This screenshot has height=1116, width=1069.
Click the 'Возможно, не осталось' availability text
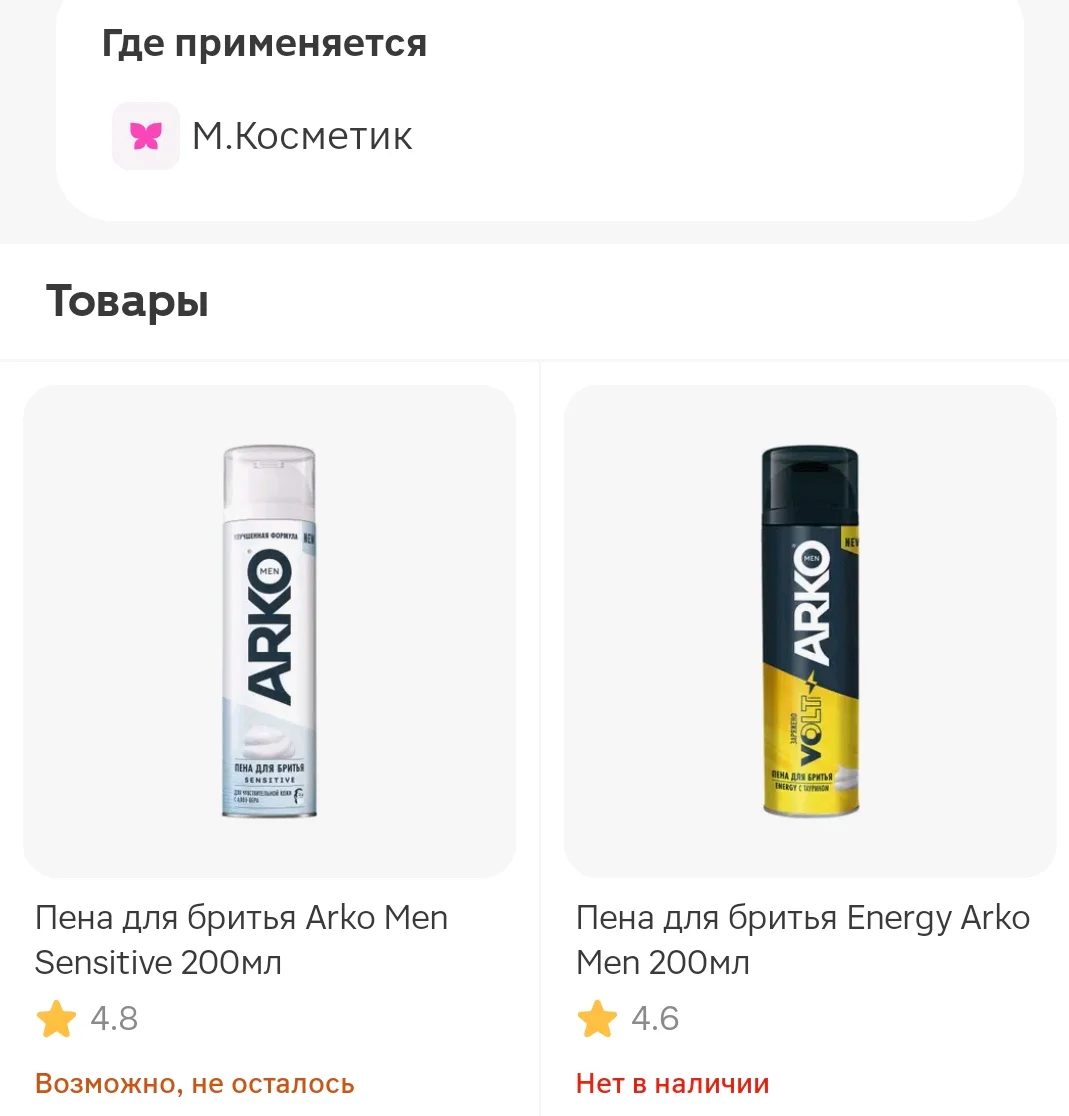(194, 1083)
